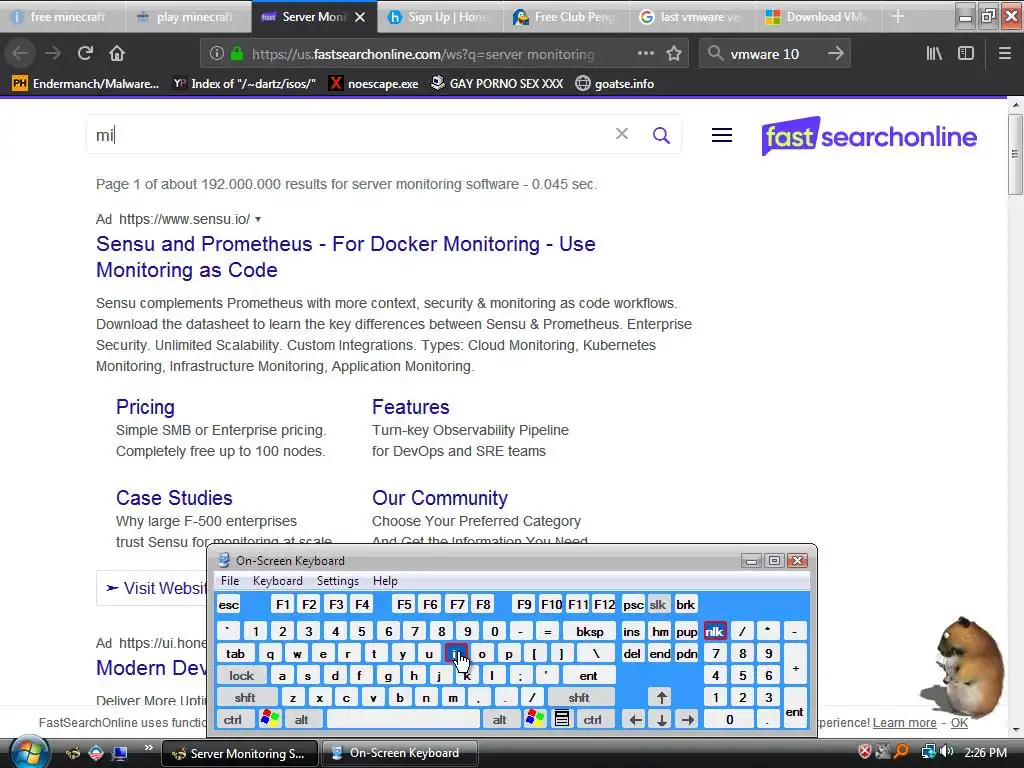Viewport: 1024px width, 768px height.
Task: Open Settings menu in On-Screen Keyboard
Action: (x=338, y=581)
